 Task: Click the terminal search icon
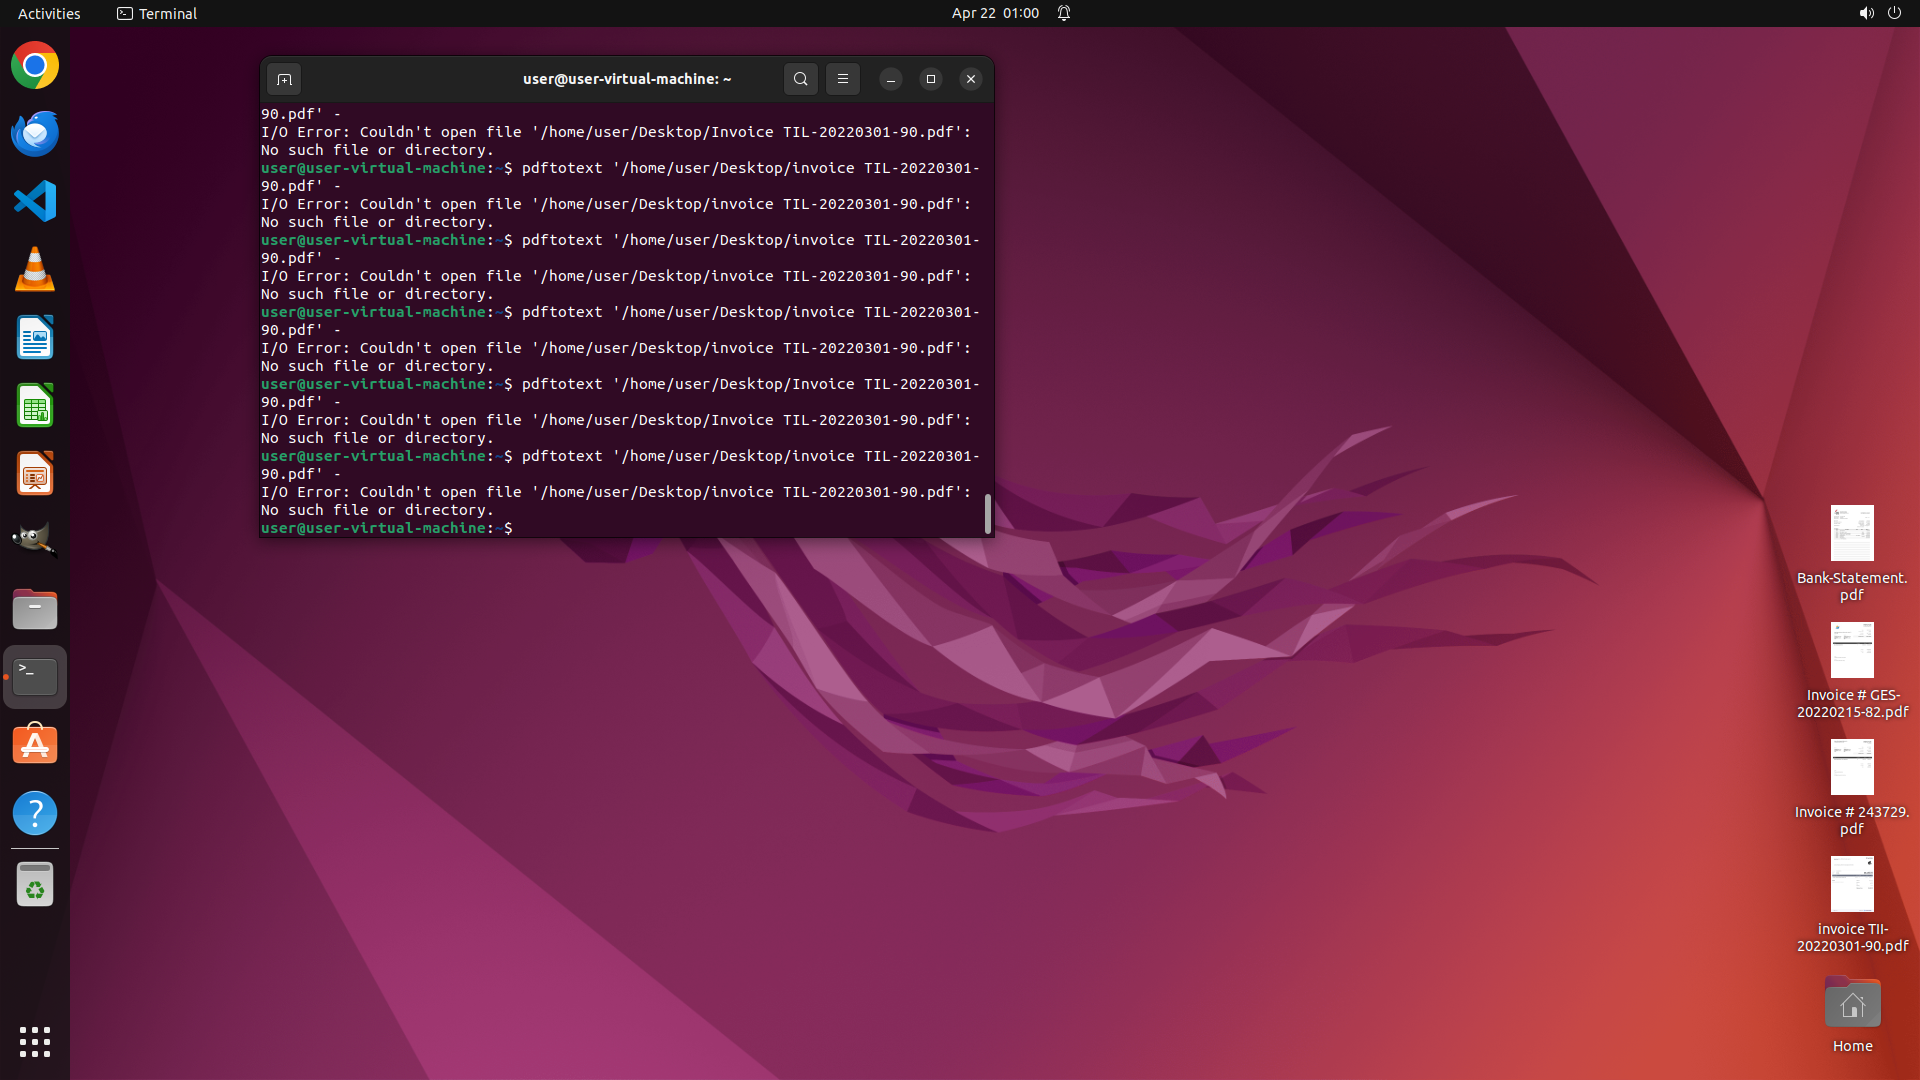[800, 79]
